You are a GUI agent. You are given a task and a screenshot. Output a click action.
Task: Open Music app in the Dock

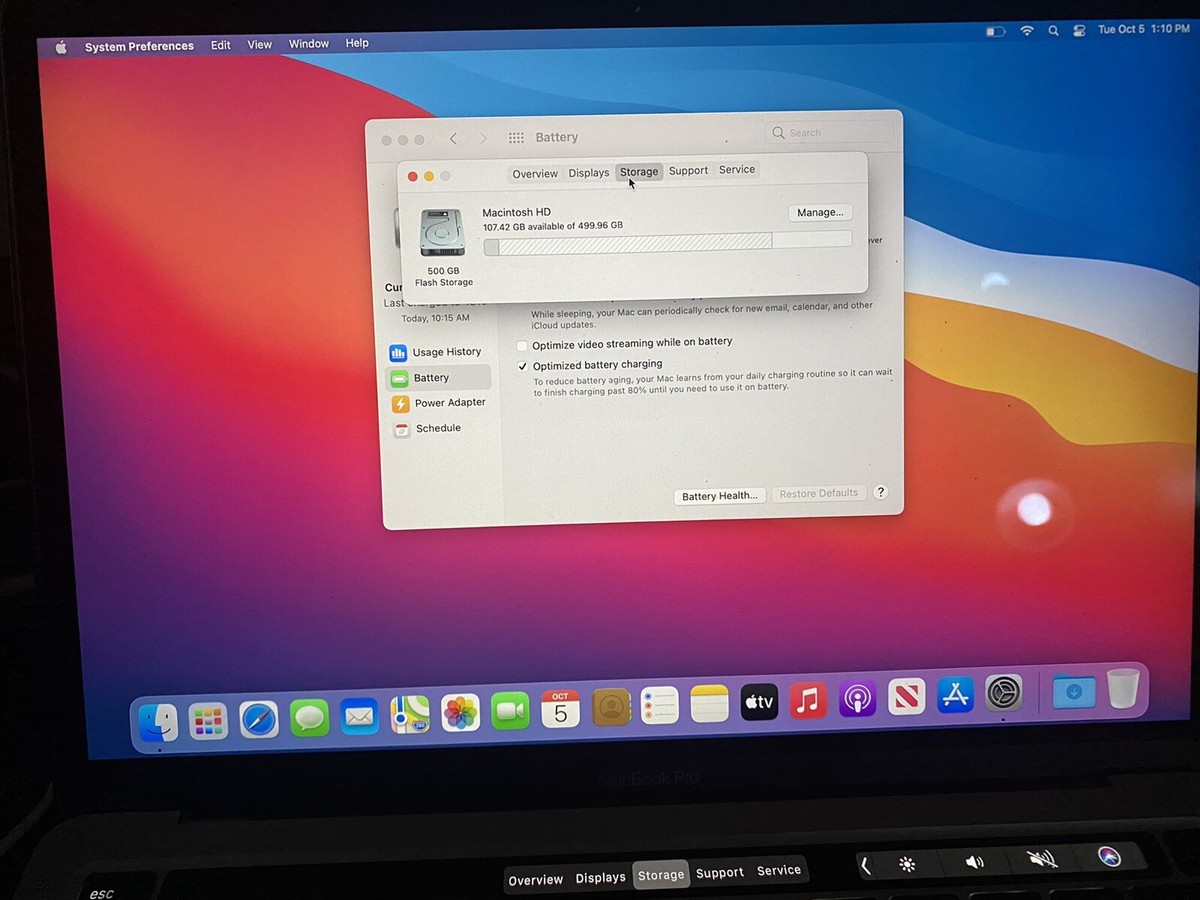(808, 699)
